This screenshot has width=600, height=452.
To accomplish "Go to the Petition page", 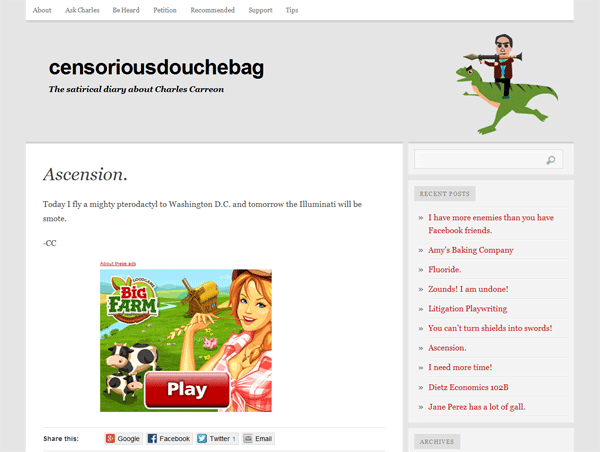I will point(165,10).
